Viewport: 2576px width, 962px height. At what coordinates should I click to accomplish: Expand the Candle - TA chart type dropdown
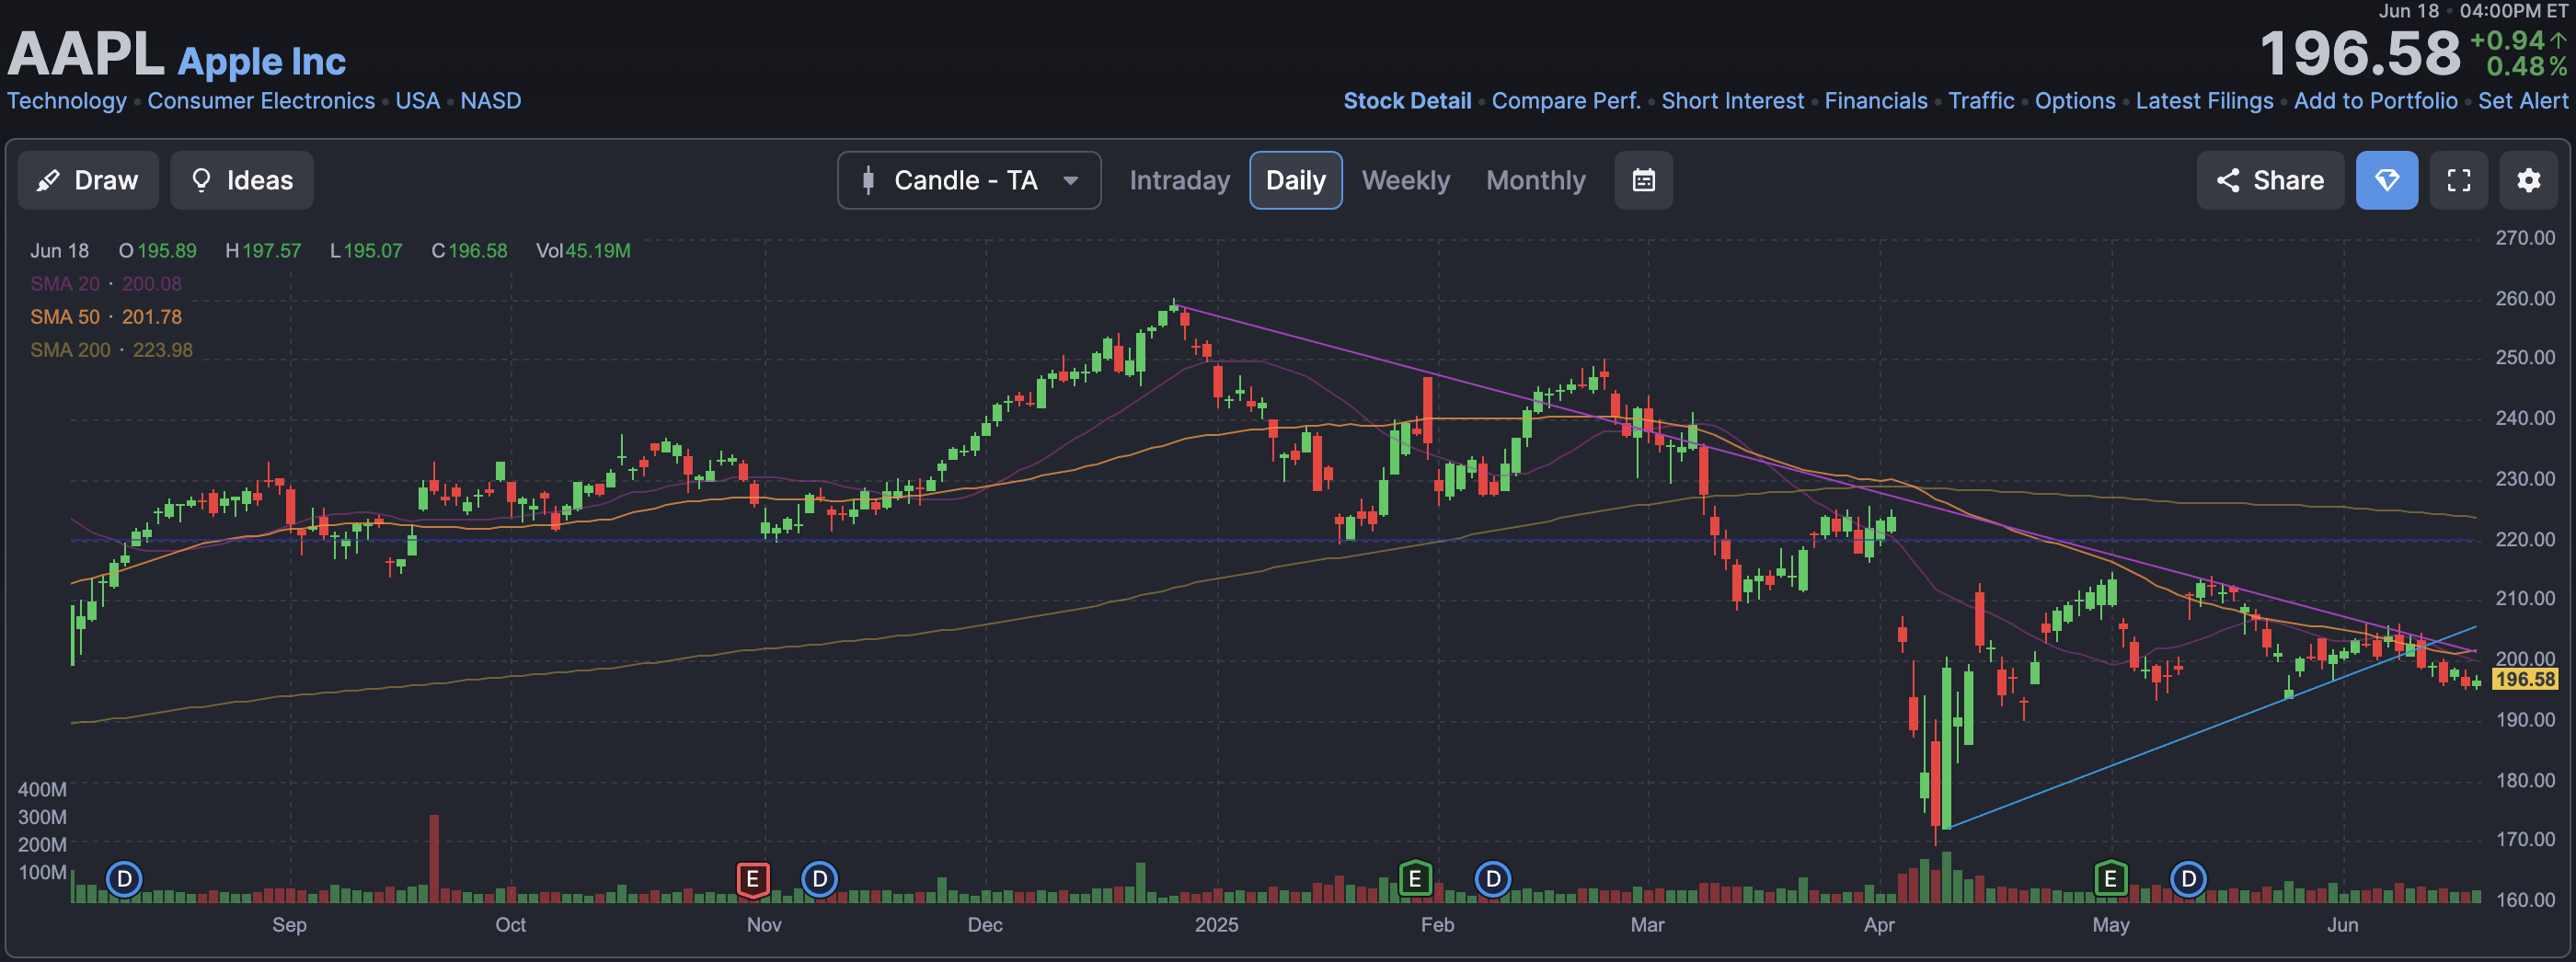click(x=969, y=180)
